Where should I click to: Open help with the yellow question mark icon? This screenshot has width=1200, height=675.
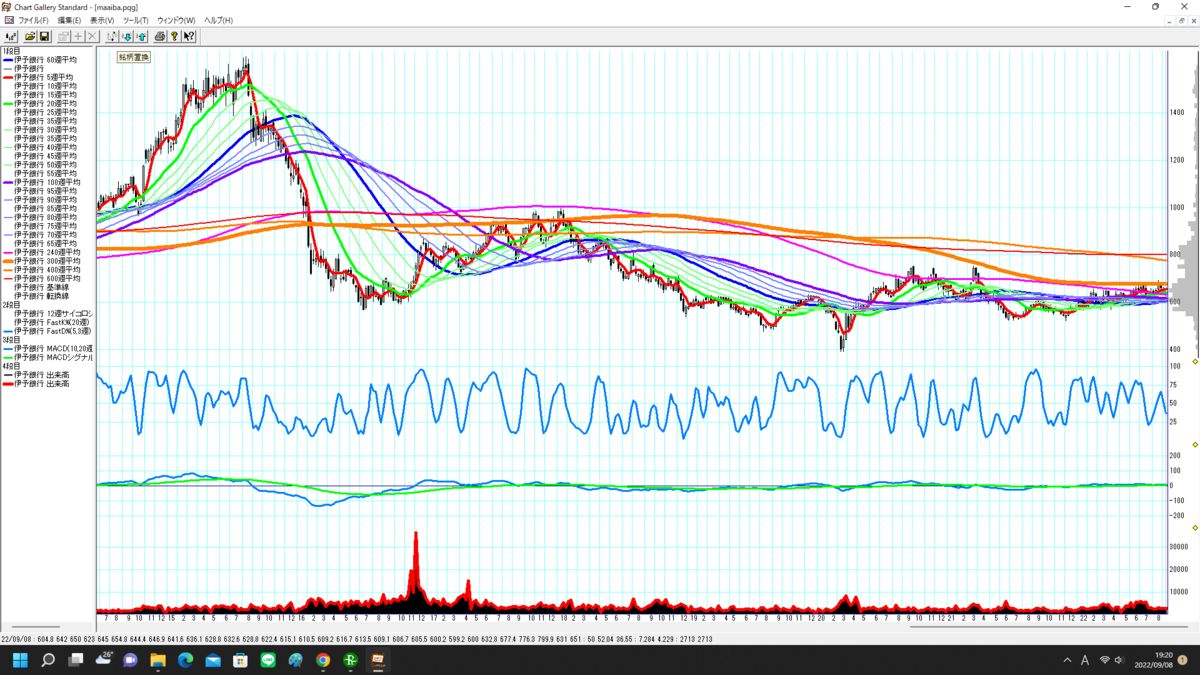pos(174,37)
